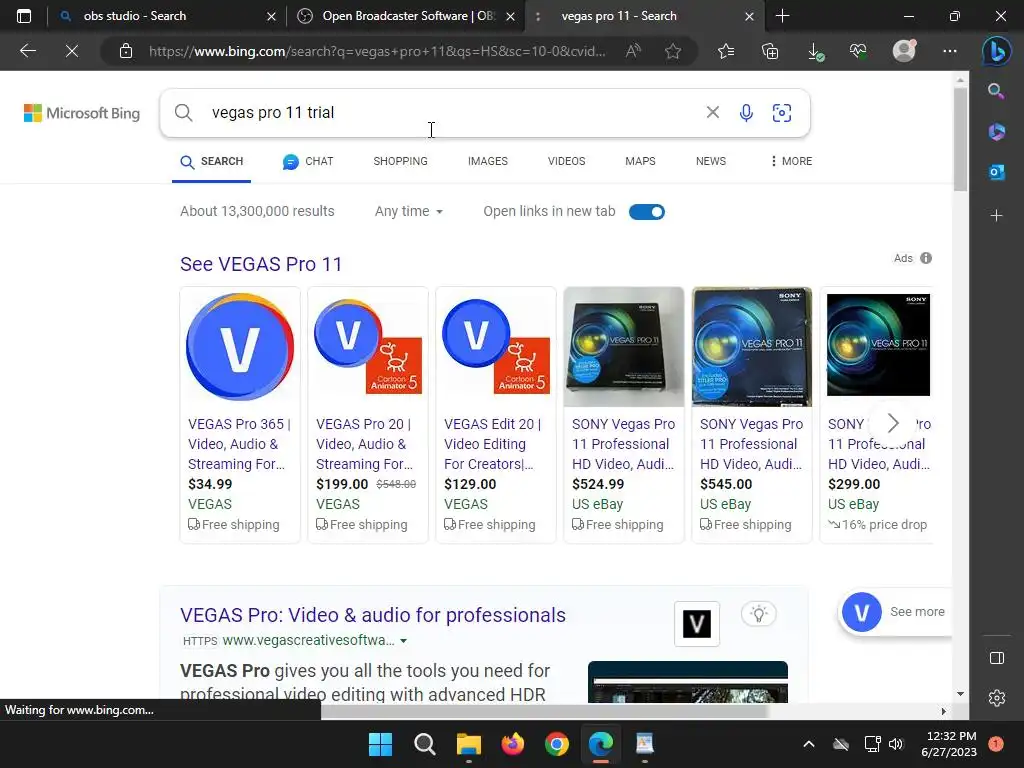This screenshot has width=1024, height=768.
Task: Open VEGAS Edit 20 product listing
Action: pos(496,415)
